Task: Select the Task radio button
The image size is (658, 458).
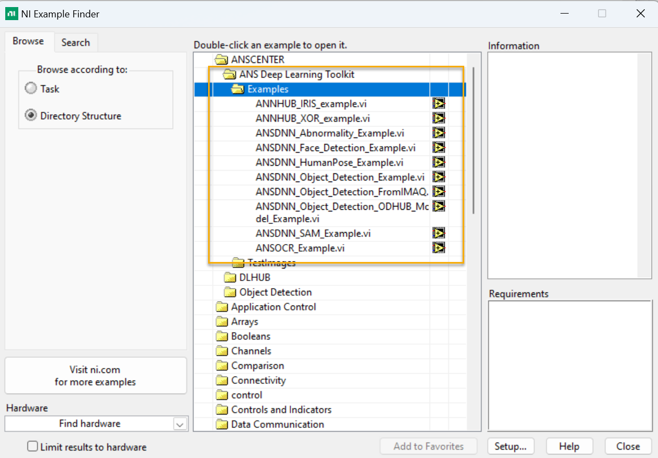Action: click(x=31, y=89)
